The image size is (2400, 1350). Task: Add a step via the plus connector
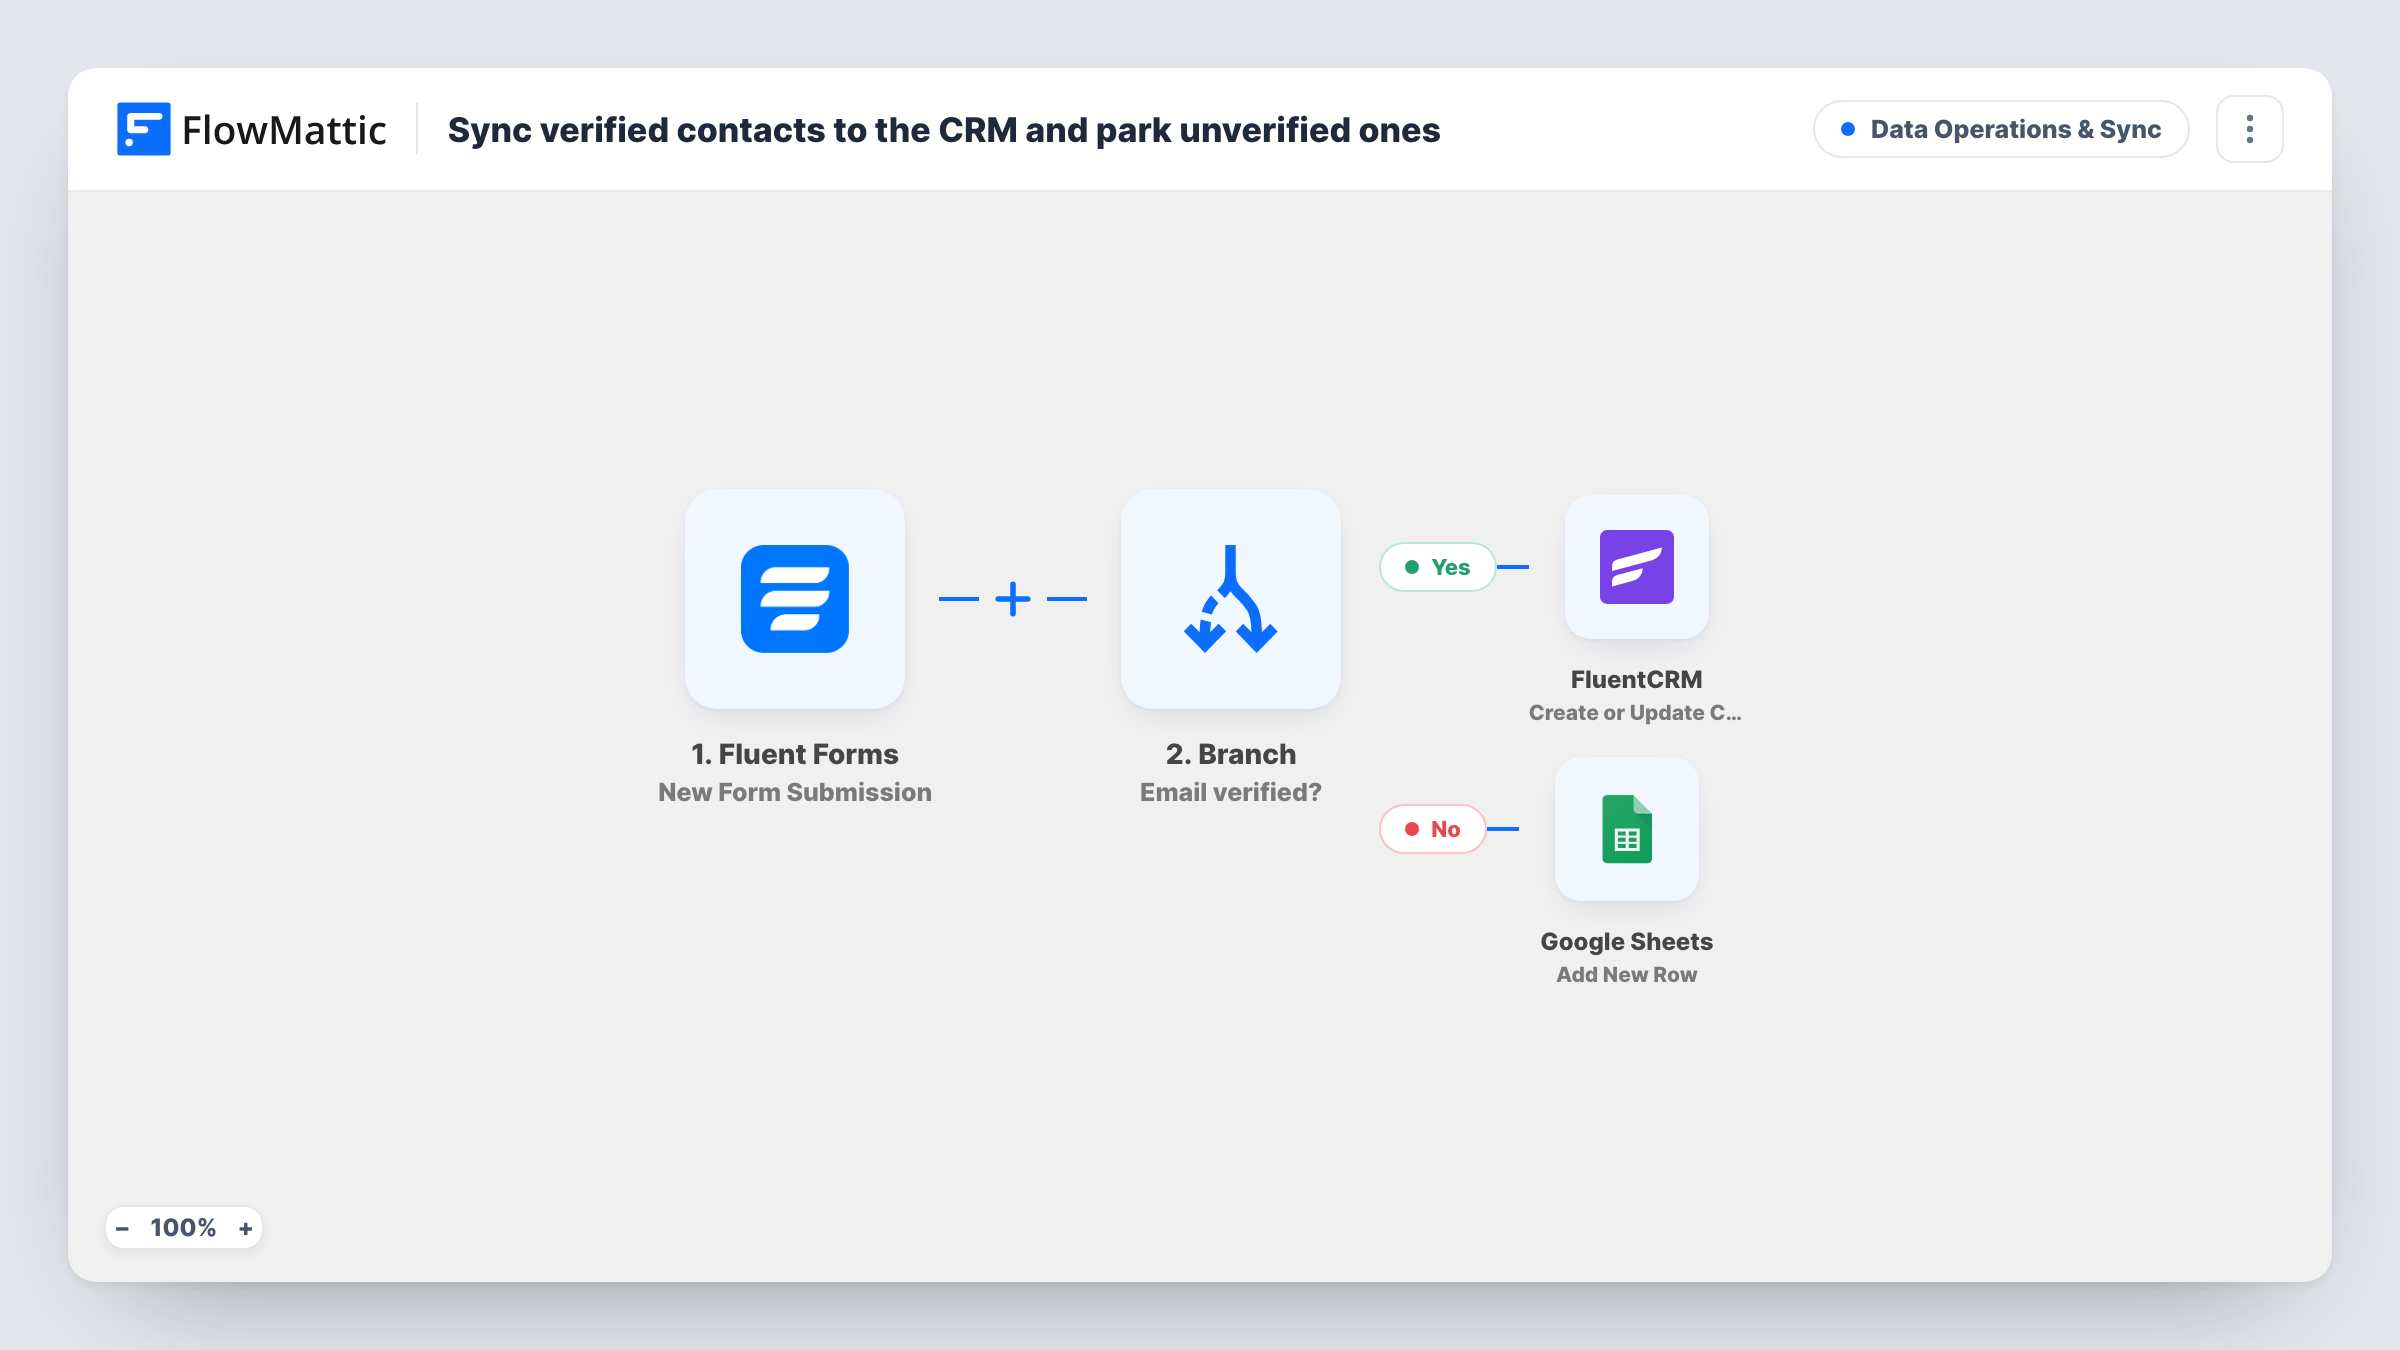coord(1013,599)
